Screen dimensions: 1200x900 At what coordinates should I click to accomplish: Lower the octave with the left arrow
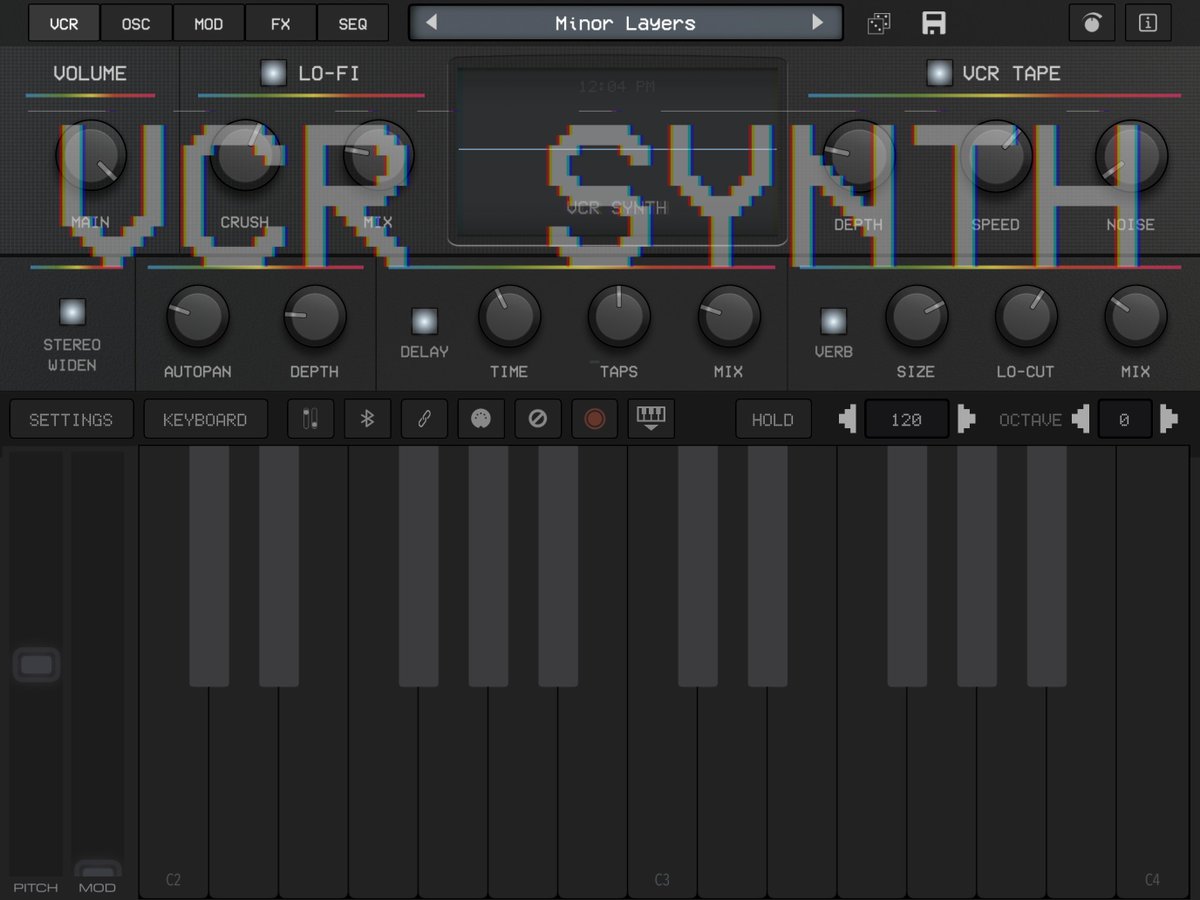(1080, 420)
